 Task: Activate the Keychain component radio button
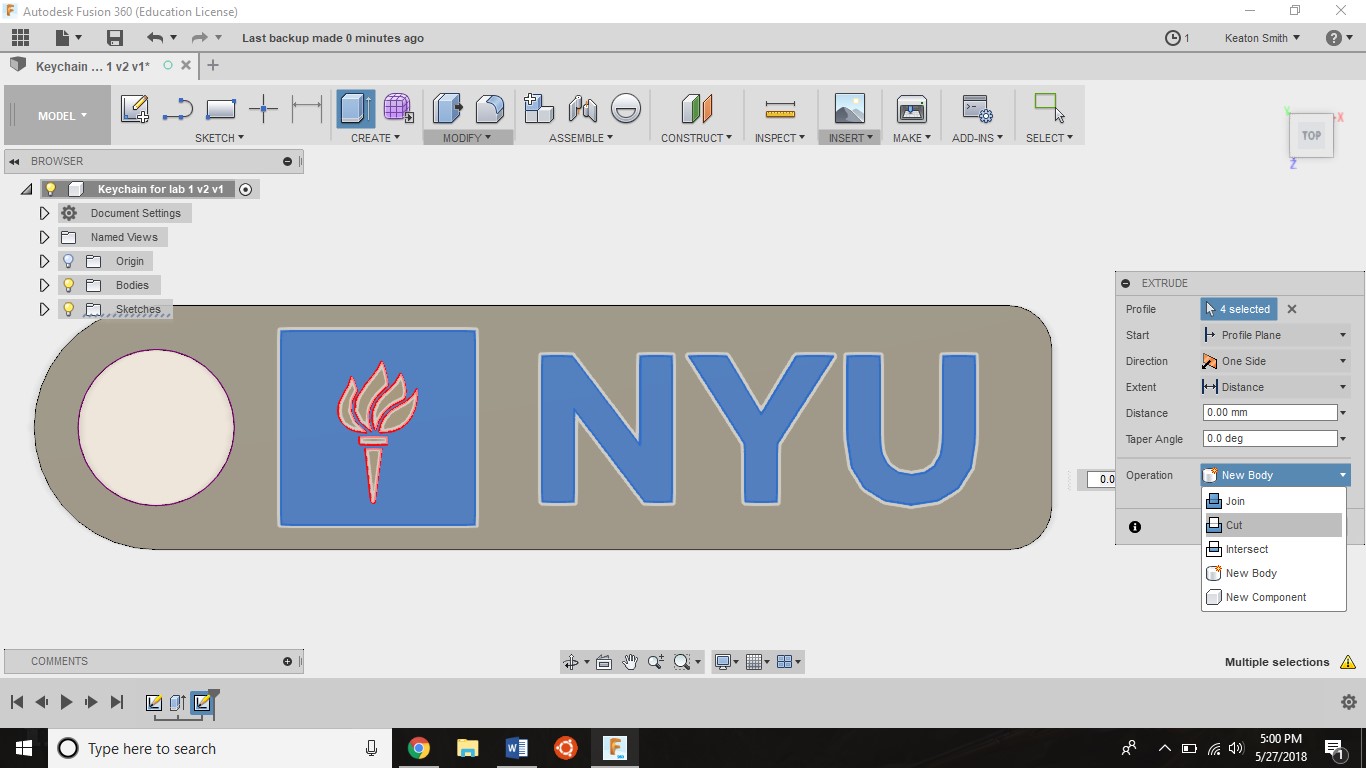245,189
